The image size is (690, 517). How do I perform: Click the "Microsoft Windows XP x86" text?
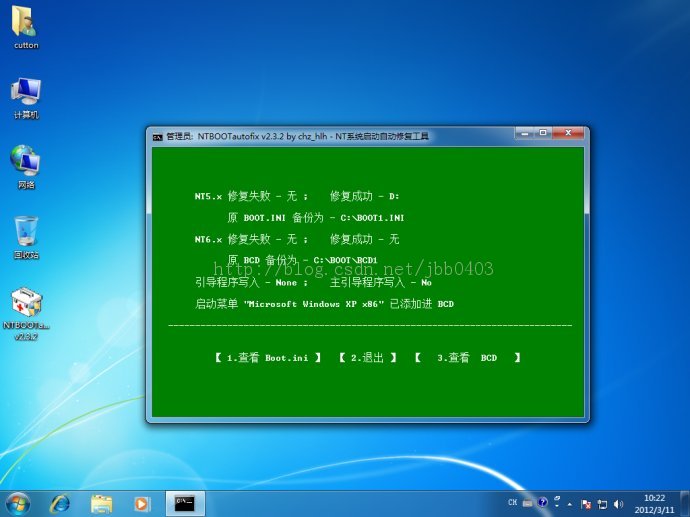tap(314, 304)
